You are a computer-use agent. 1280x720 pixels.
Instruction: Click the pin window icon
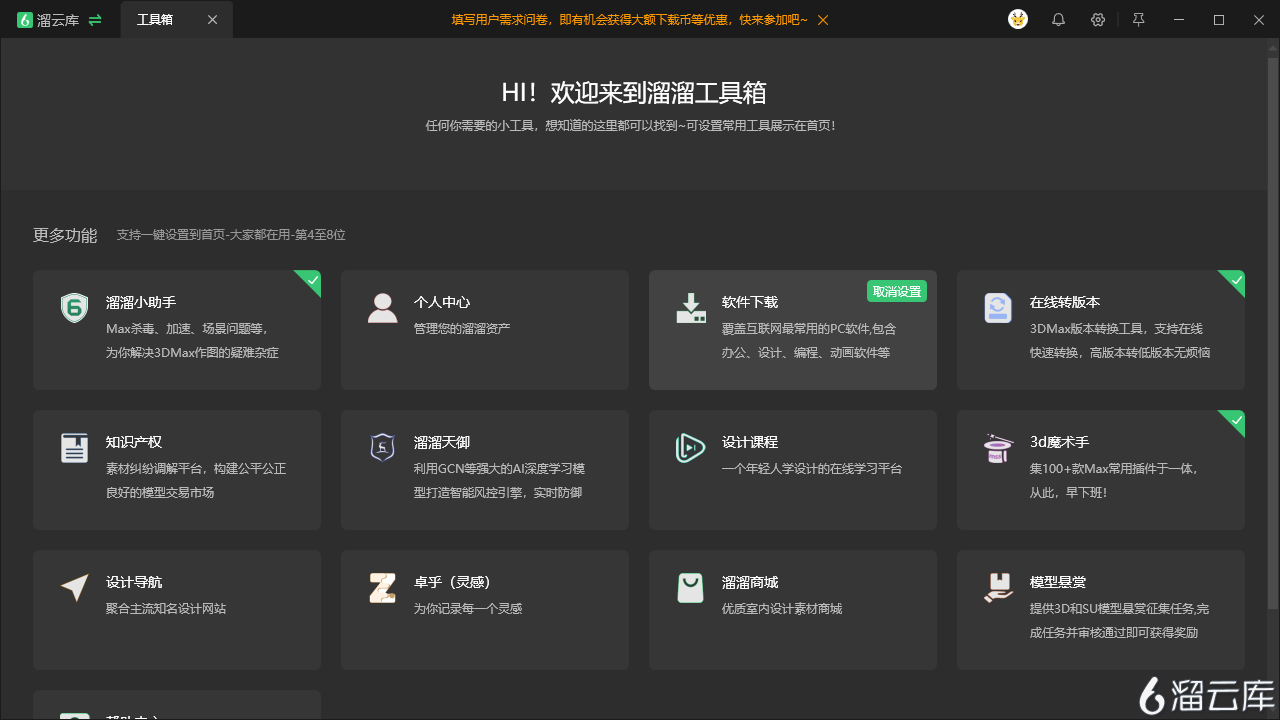(1138, 19)
